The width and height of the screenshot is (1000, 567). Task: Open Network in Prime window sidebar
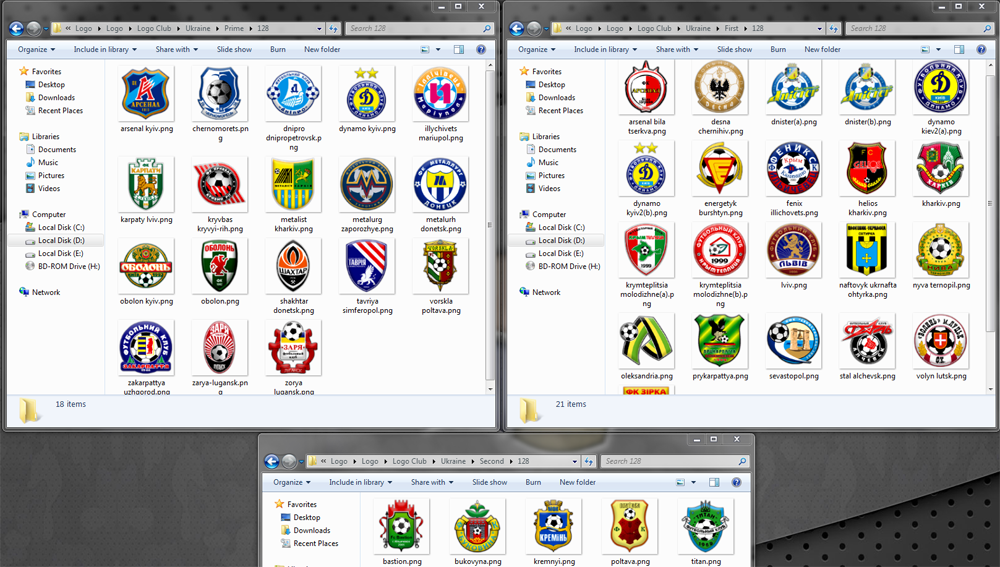pos(46,292)
